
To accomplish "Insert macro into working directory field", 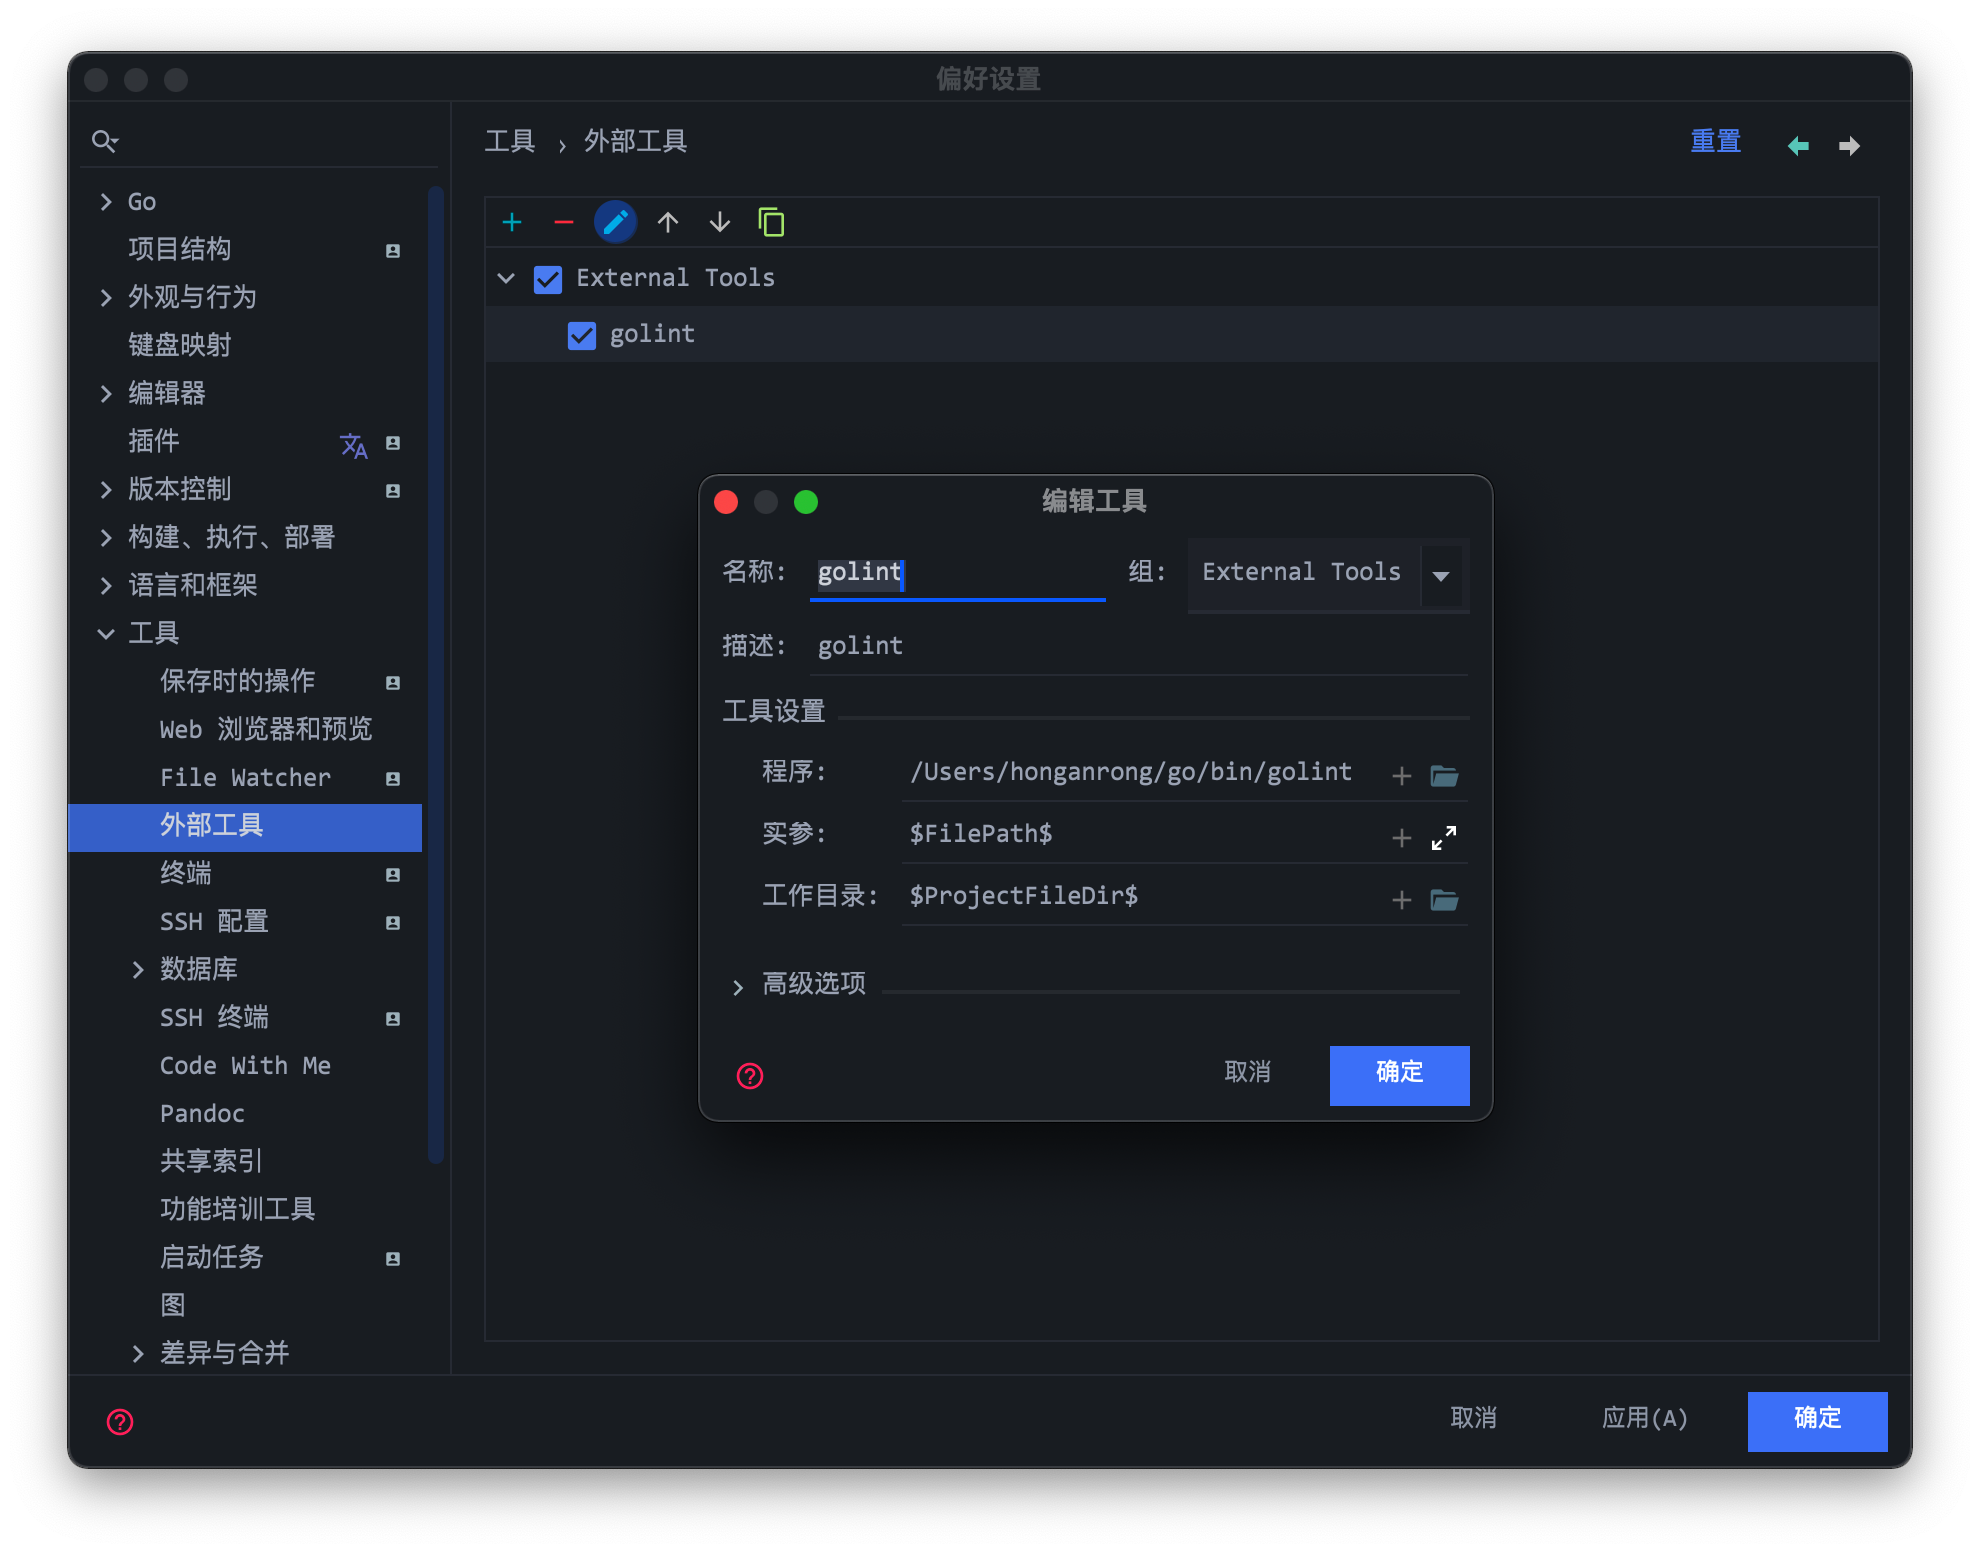I will [x=1401, y=899].
